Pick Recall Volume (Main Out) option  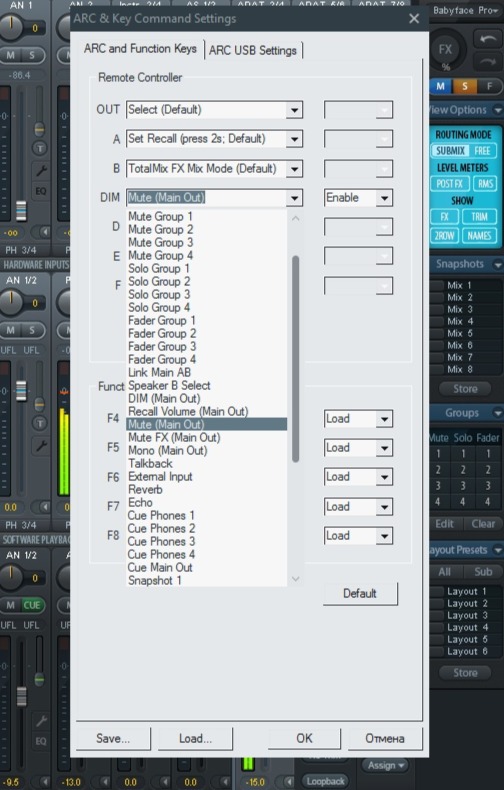207,412
